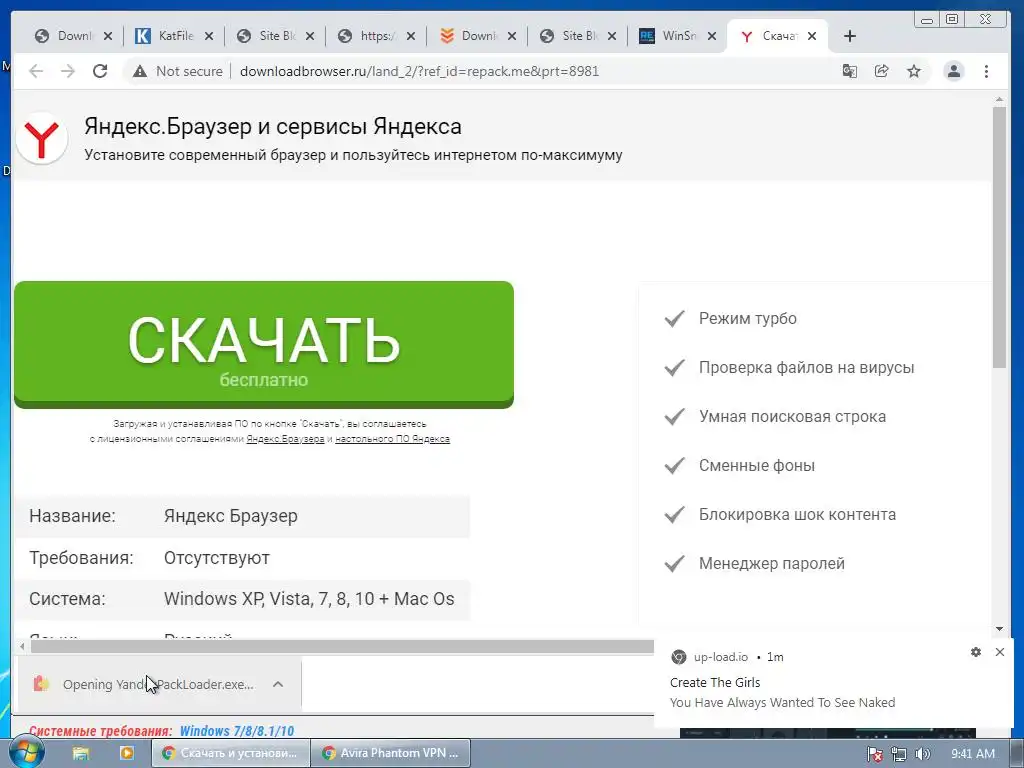Click the Менеджер паролей feature text
Viewport: 1024px width, 768px height.
pyautogui.click(x=772, y=564)
